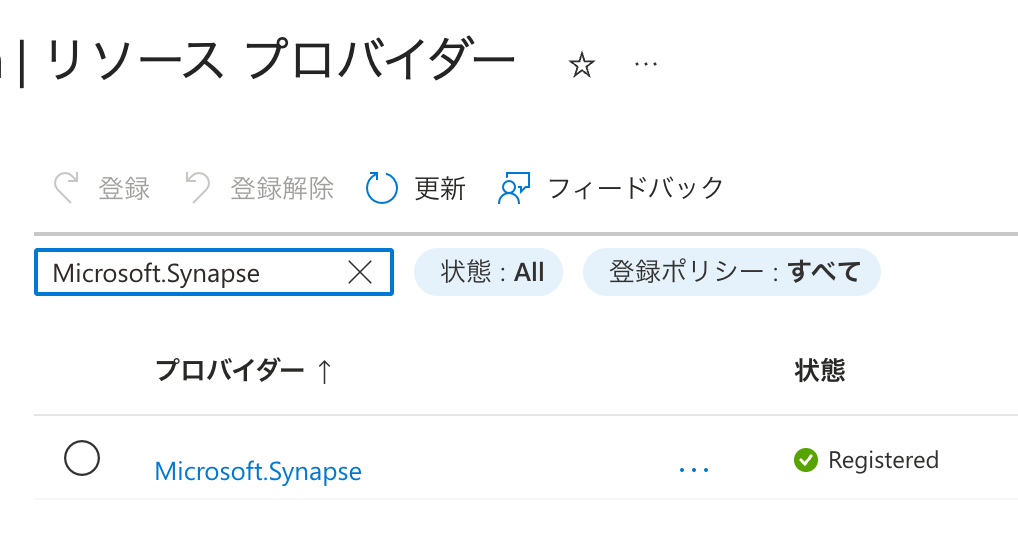Open the 登録ポリシー : すべて filter
The image size is (1018, 544).
[x=731, y=272]
